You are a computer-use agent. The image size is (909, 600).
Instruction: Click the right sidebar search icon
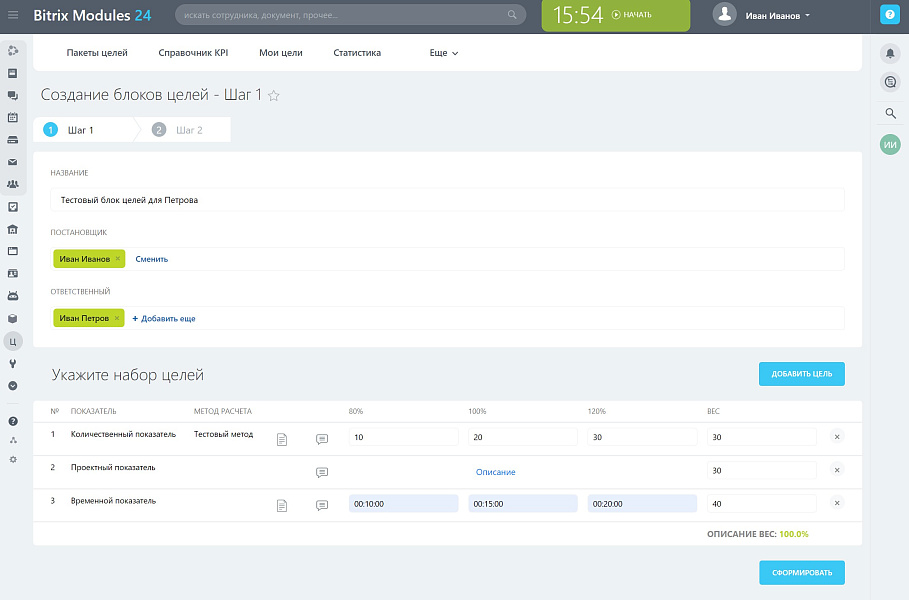pyautogui.click(x=890, y=114)
